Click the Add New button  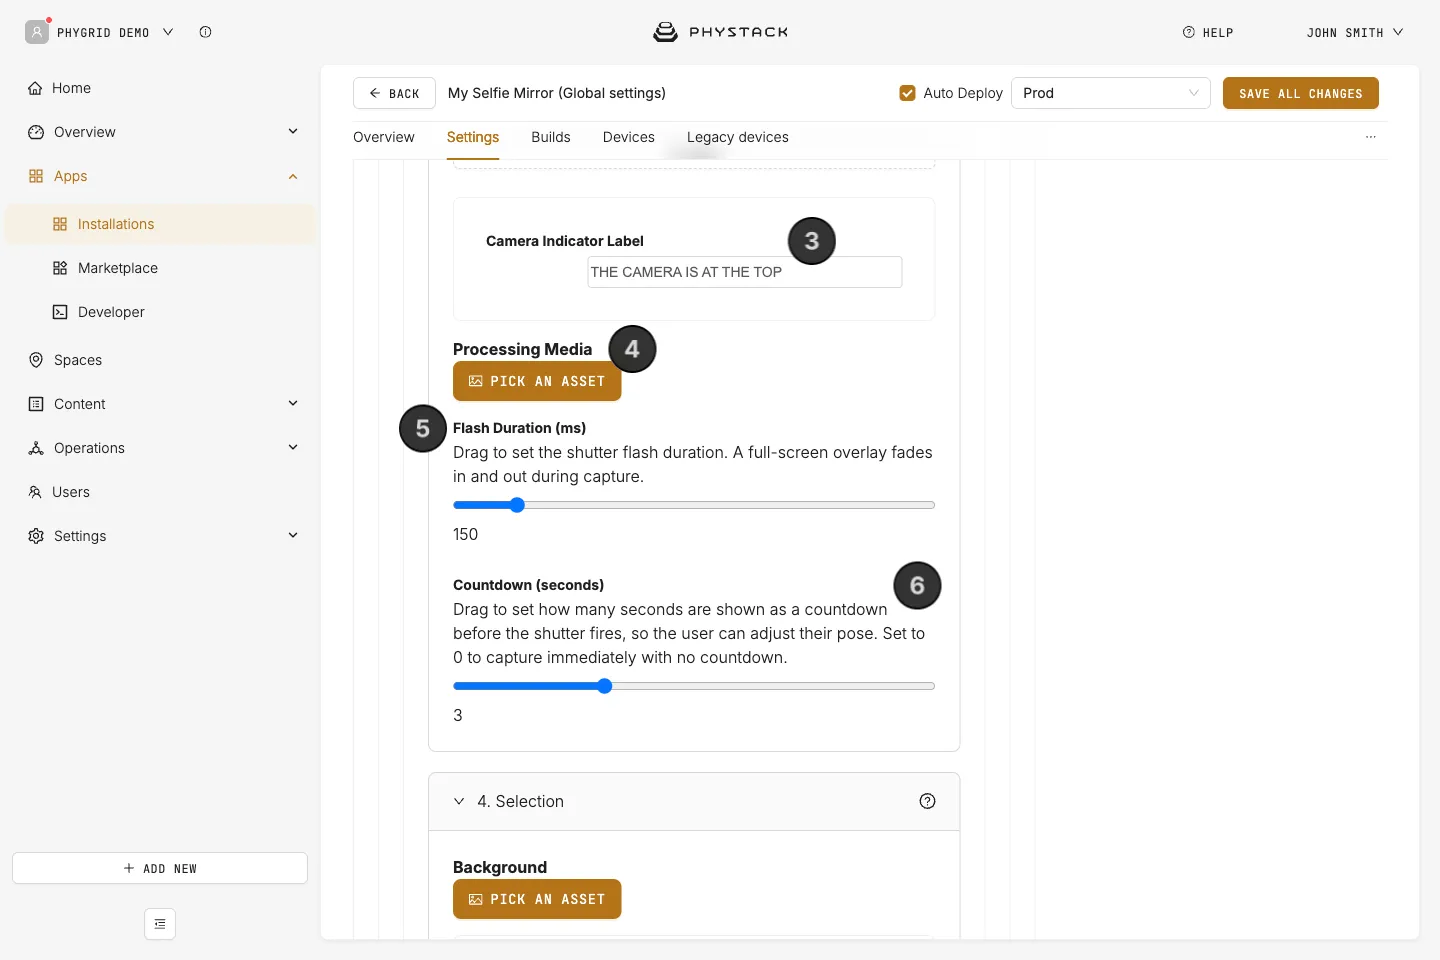tap(160, 868)
